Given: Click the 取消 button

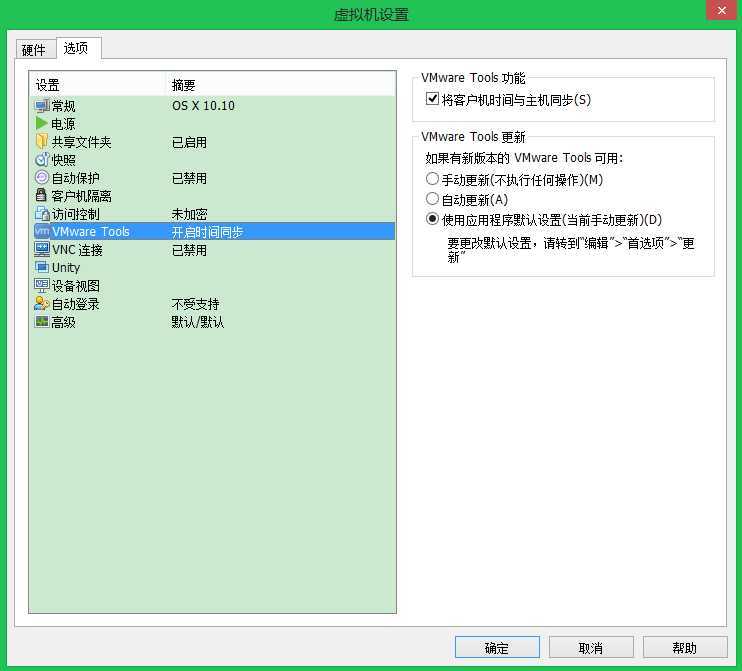Looking at the screenshot, I should click(591, 647).
